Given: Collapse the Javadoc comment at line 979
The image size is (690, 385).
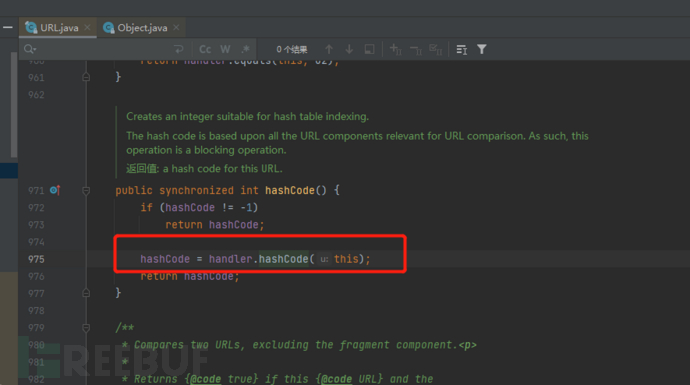Looking at the screenshot, I should [x=86, y=328].
